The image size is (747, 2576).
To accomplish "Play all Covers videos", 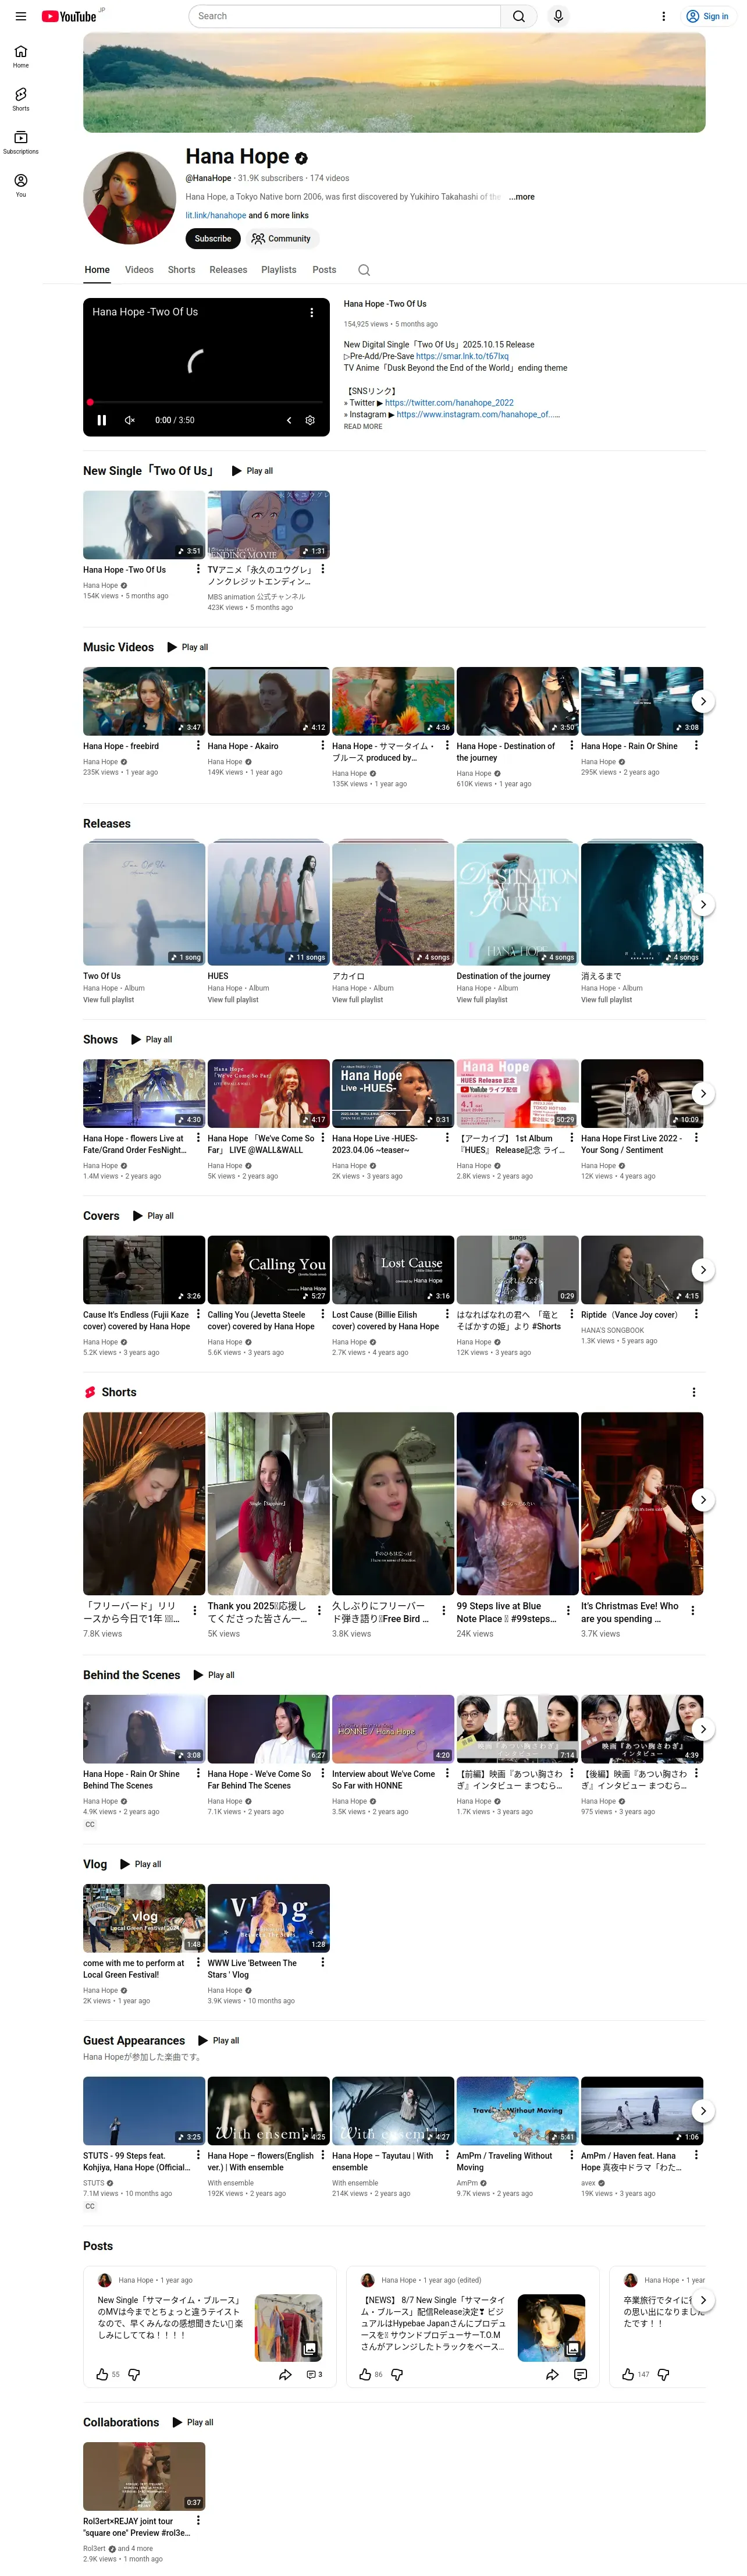I will click(153, 1216).
